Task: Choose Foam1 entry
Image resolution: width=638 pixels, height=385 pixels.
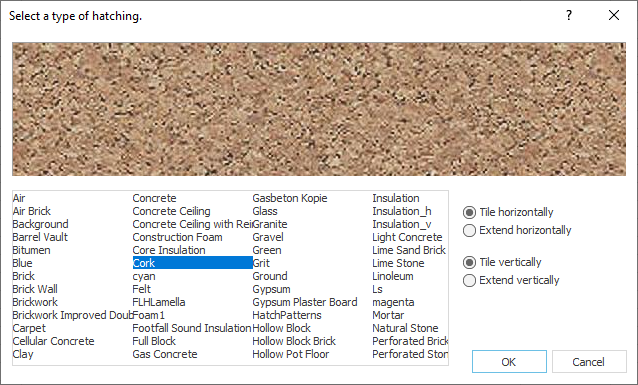Action: [x=149, y=315]
